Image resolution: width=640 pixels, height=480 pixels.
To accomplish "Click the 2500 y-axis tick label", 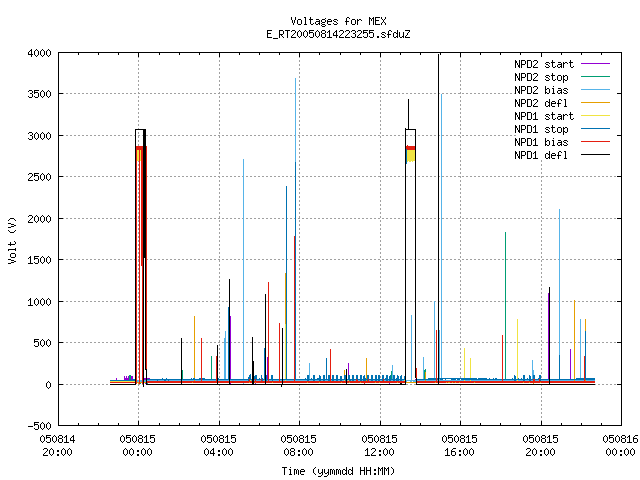I will 40,177.
